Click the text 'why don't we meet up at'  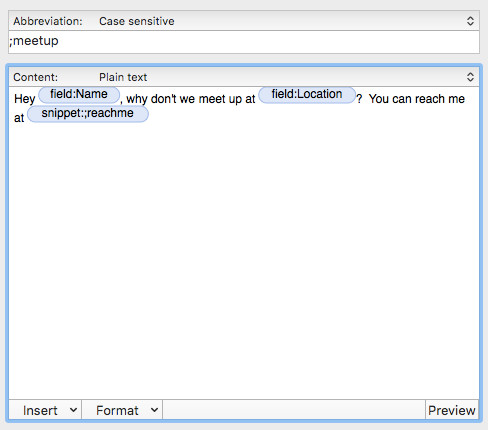tap(191, 99)
